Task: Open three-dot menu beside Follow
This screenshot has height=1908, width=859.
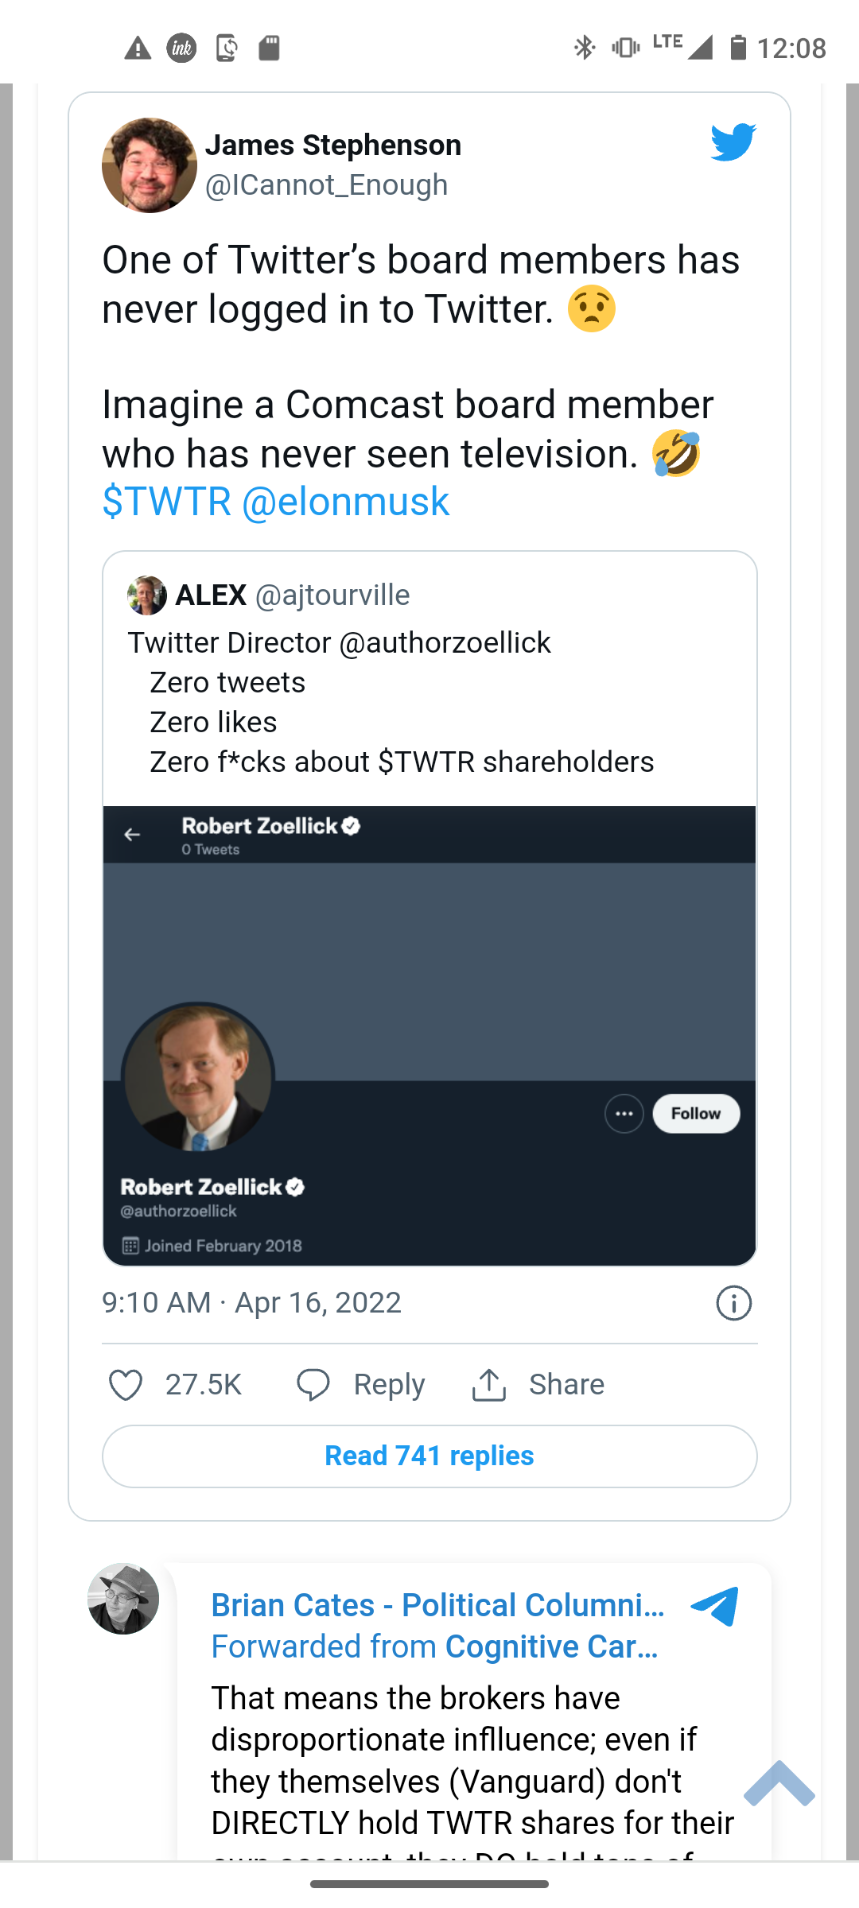Action: (624, 1113)
